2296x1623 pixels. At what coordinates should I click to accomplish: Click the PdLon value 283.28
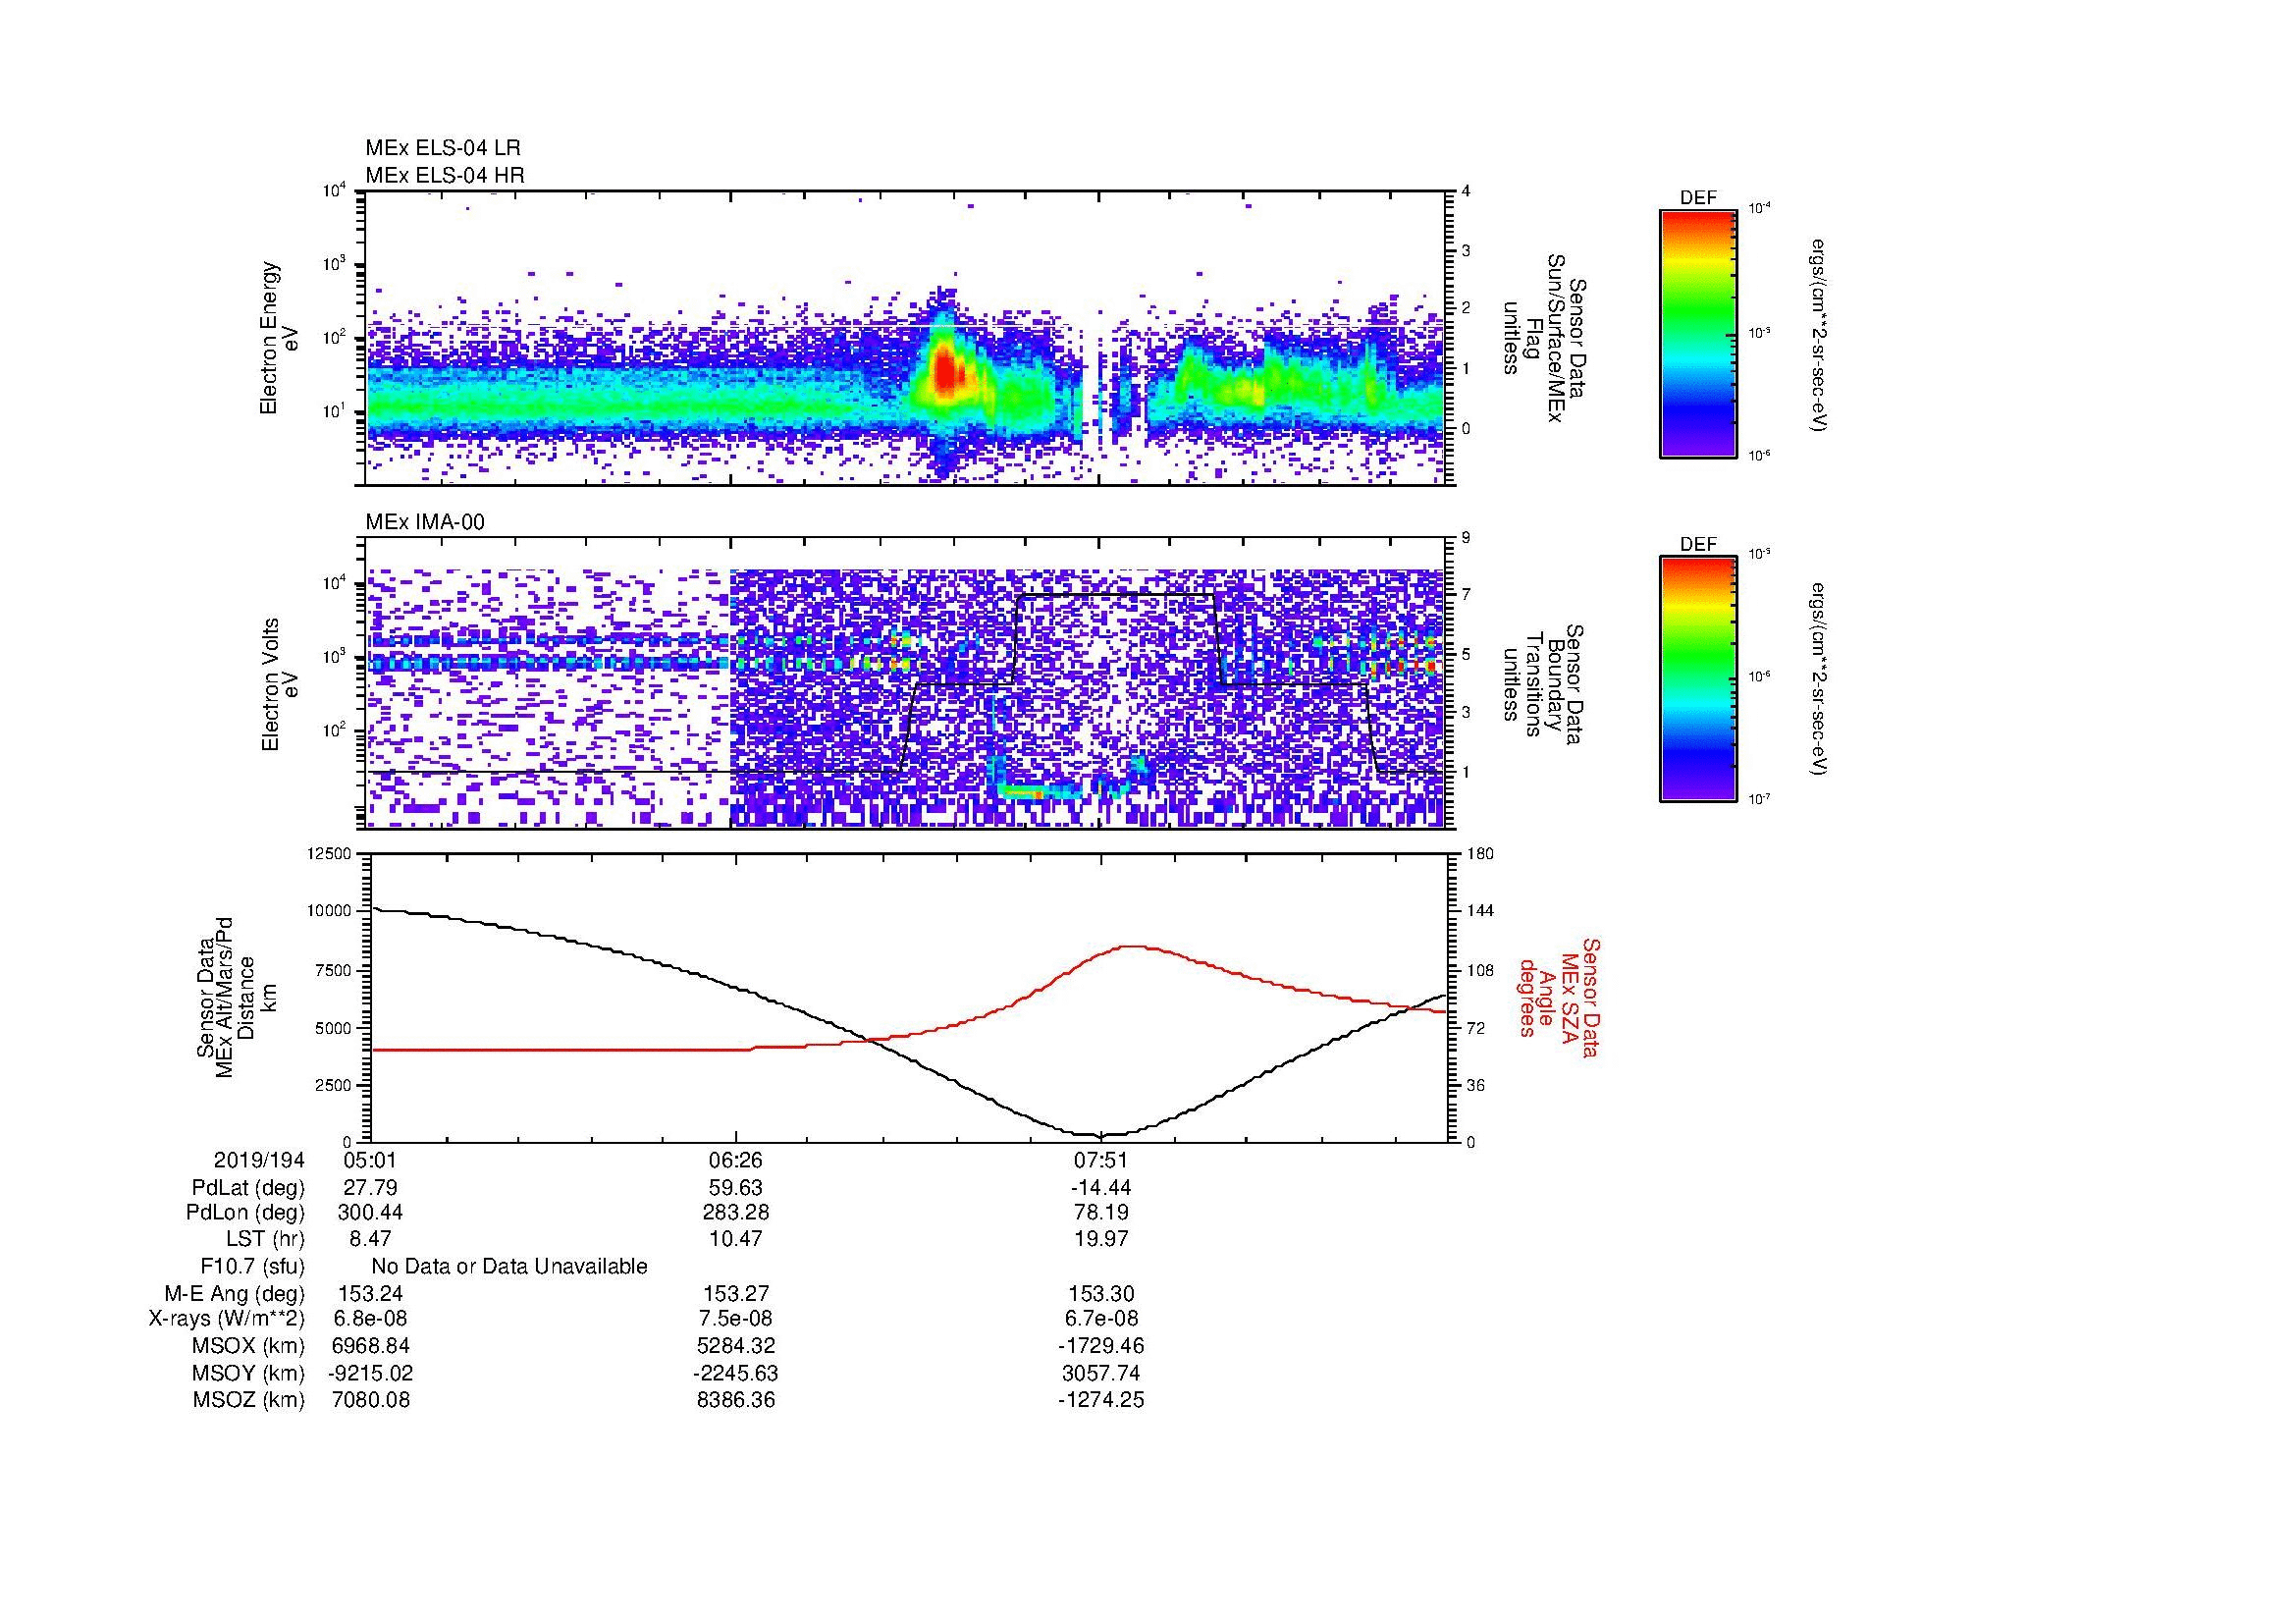click(736, 1213)
